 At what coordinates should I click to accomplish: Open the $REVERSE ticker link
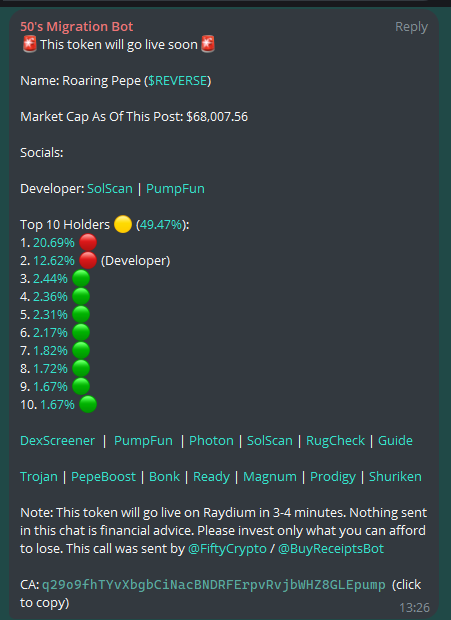[x=177, y=81]
